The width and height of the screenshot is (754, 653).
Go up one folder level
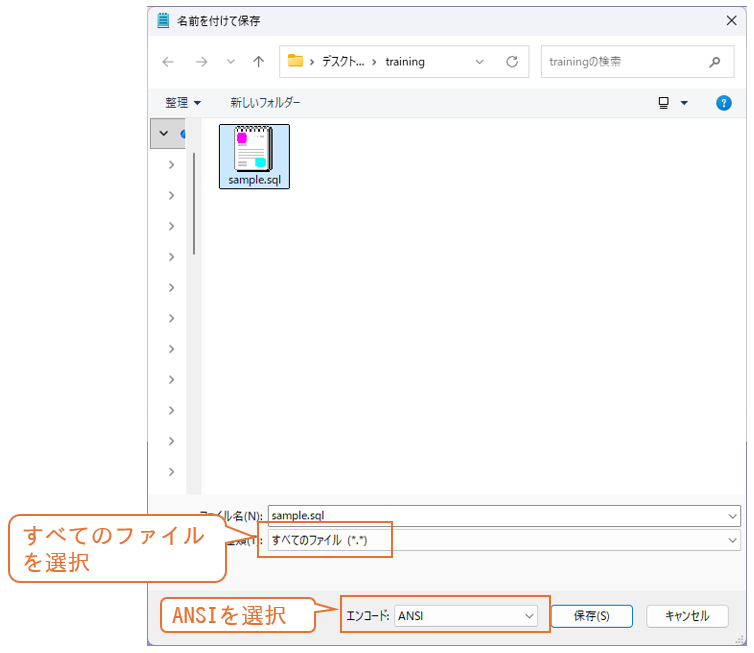coord(259,62)
